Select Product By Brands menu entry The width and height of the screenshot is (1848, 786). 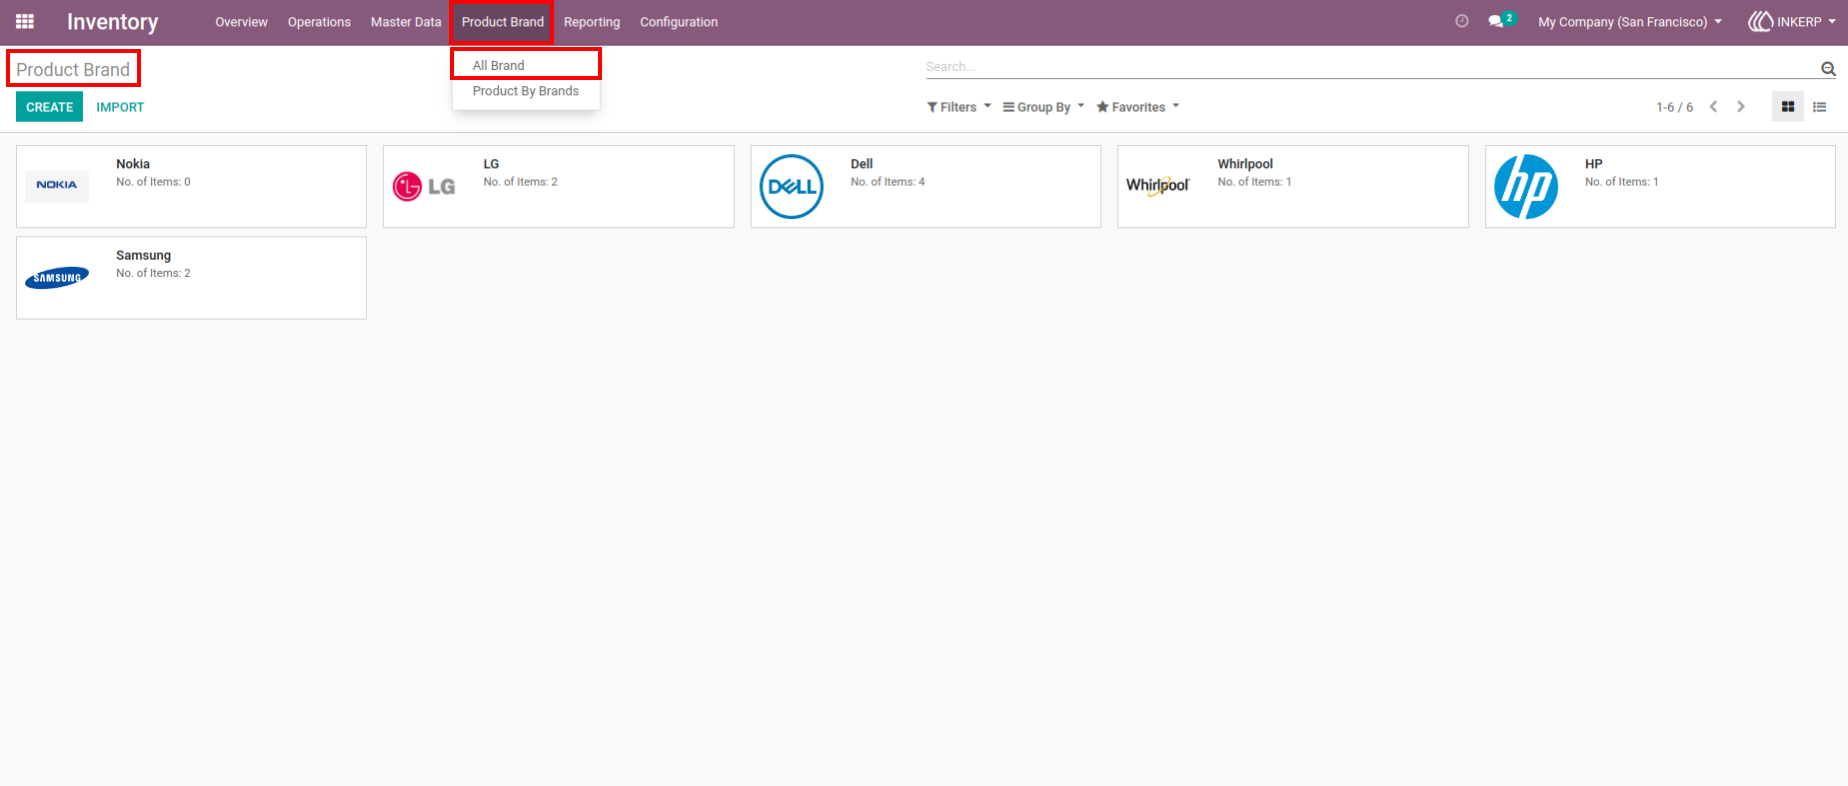click(x=526, y=91)
